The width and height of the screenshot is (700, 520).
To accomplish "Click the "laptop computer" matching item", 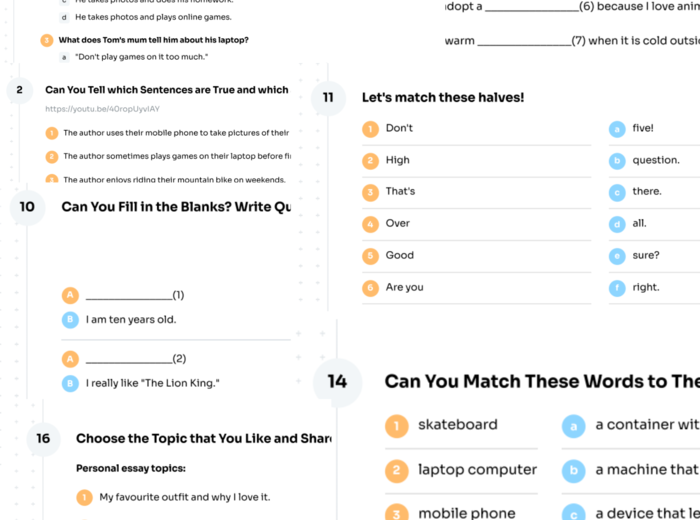I will [477, 470].
